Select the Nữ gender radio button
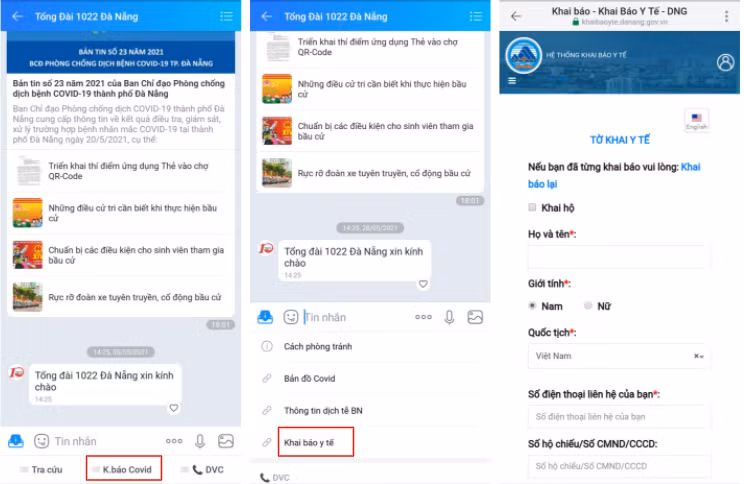Viewport: 744px width, 484px height. [x=588, y=305]
